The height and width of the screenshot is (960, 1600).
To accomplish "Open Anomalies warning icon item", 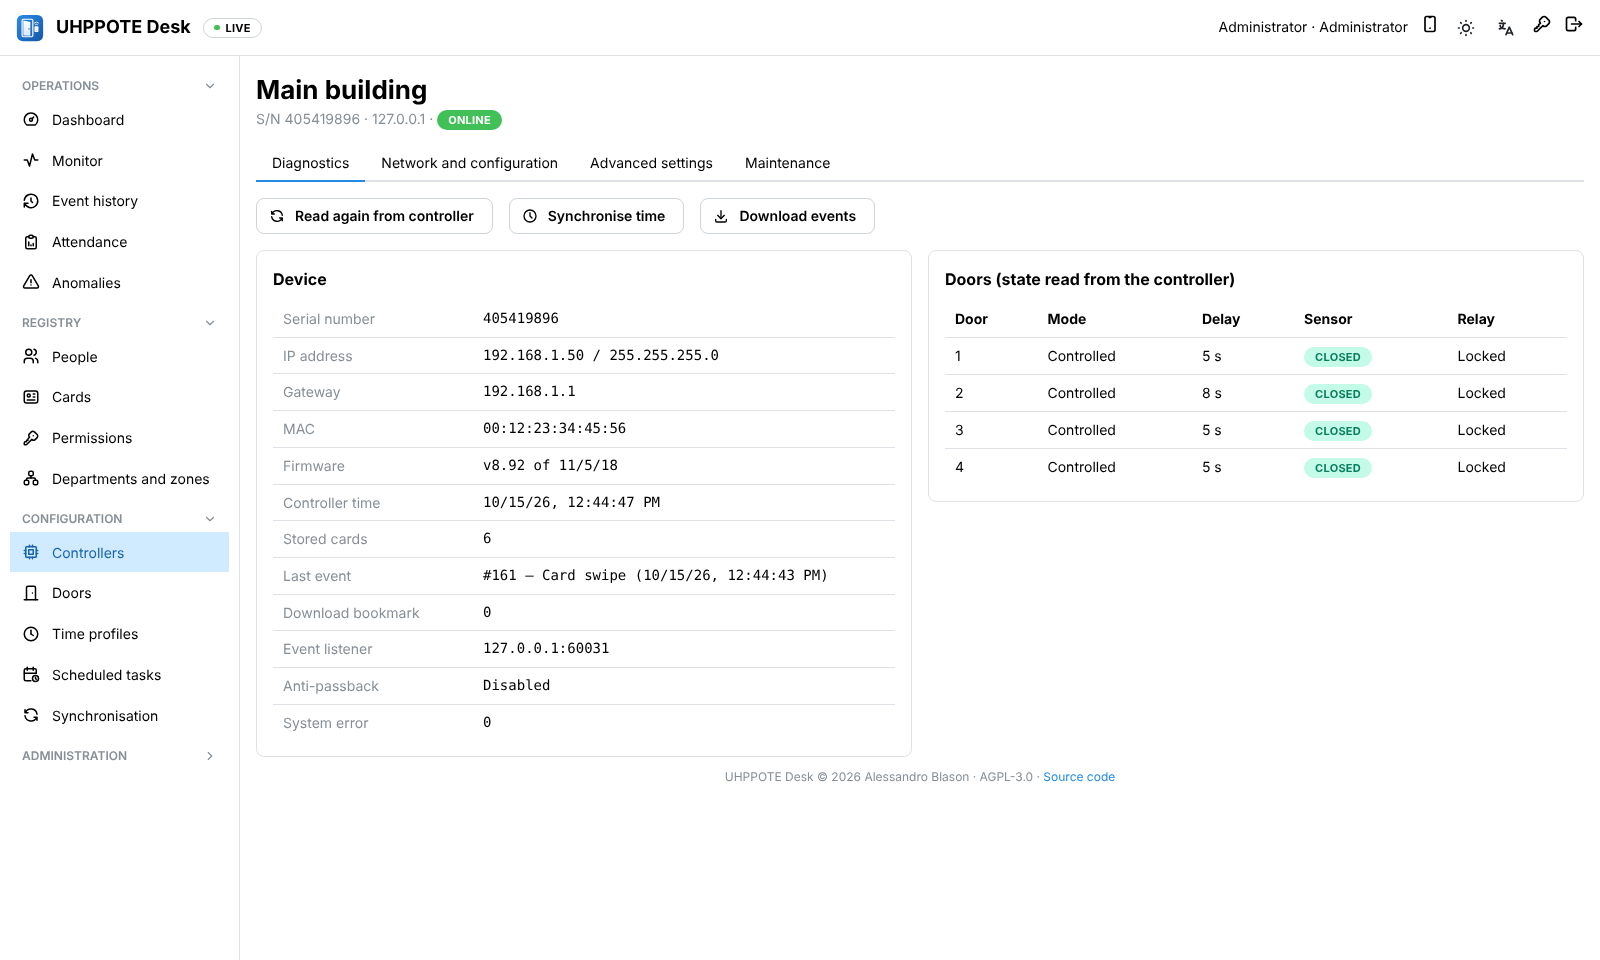I will pos(31,283).
